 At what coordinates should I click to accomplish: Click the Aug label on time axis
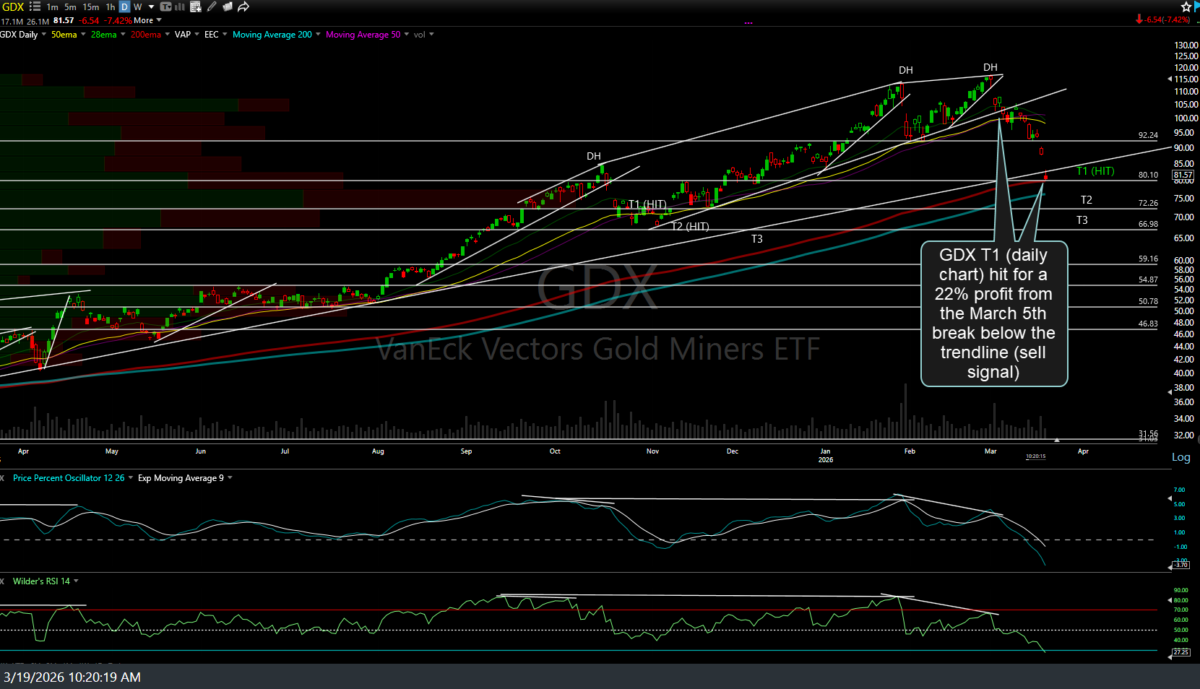(379, 451)
